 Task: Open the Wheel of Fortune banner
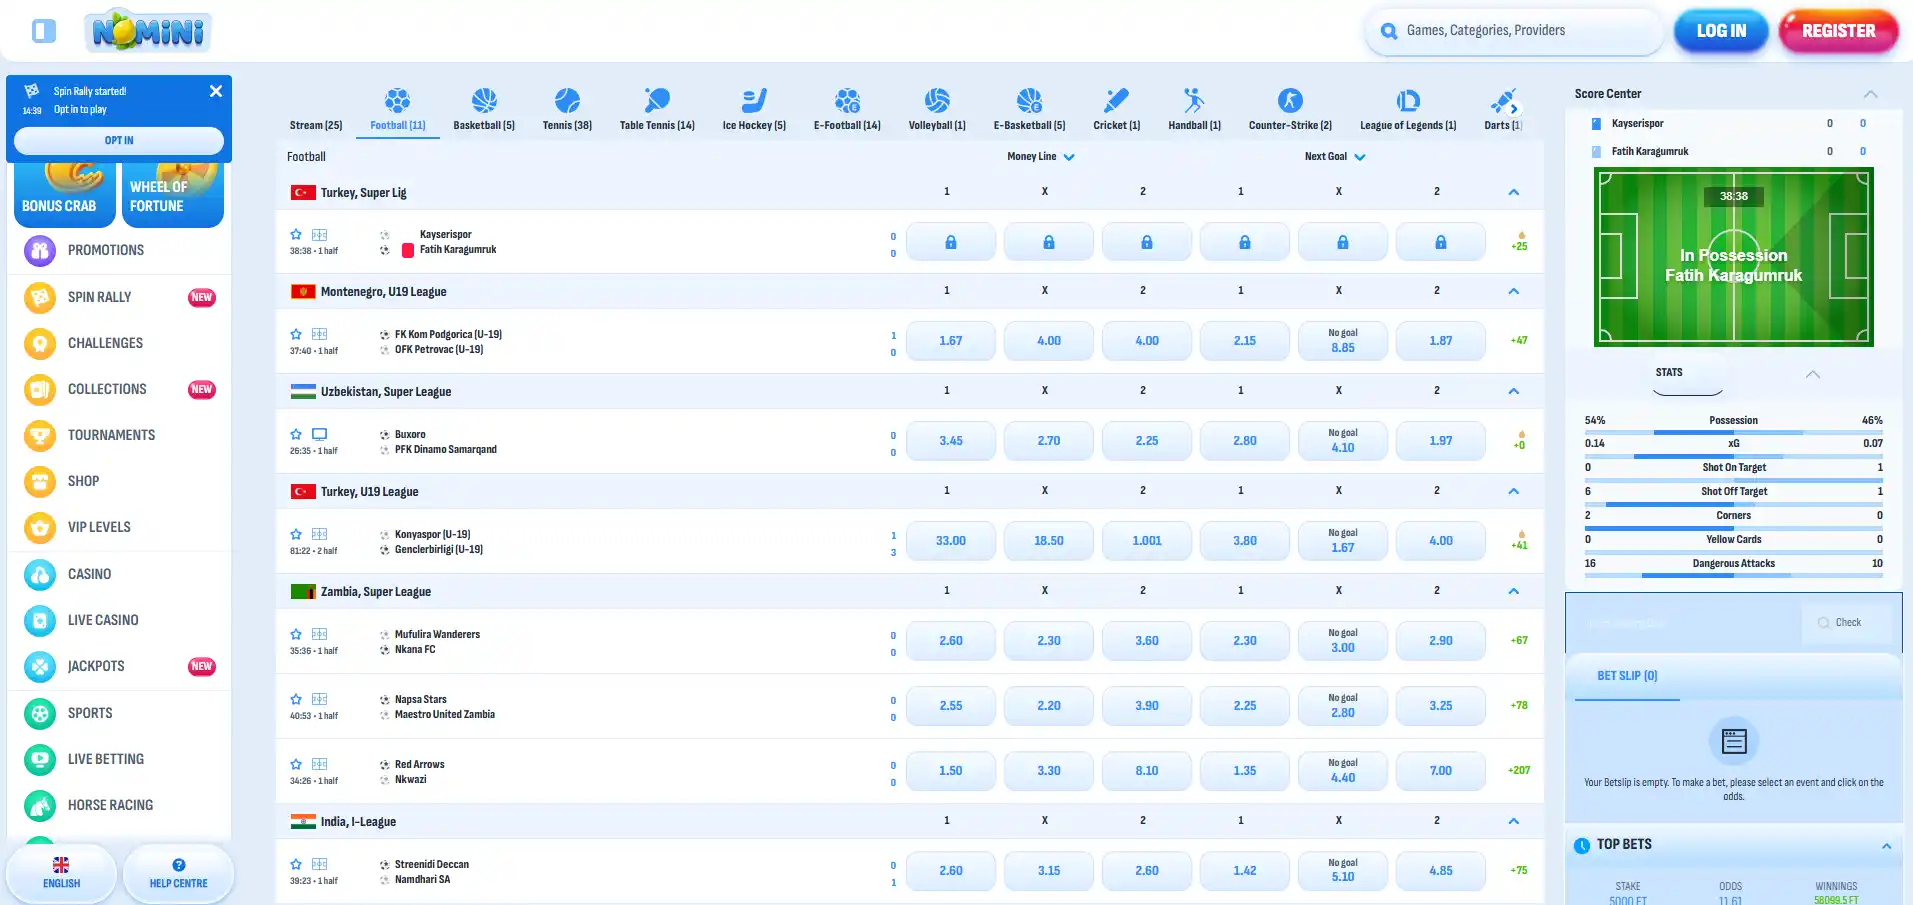pos(173,195)
